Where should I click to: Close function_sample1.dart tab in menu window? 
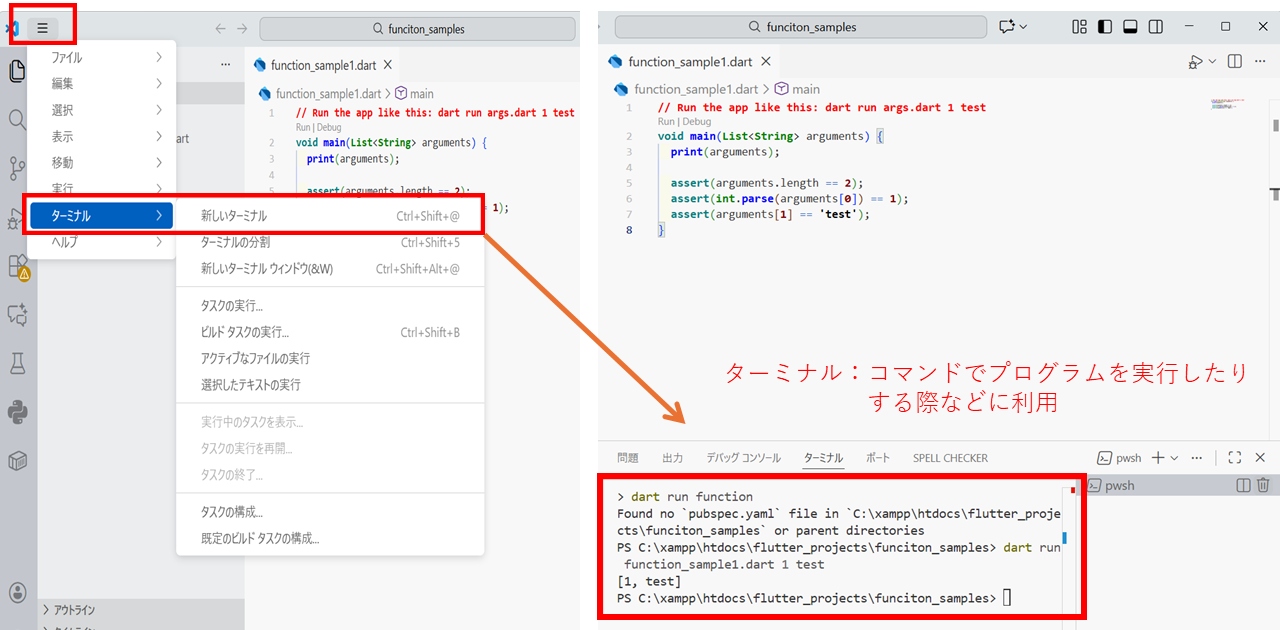(x=388, y=65)
